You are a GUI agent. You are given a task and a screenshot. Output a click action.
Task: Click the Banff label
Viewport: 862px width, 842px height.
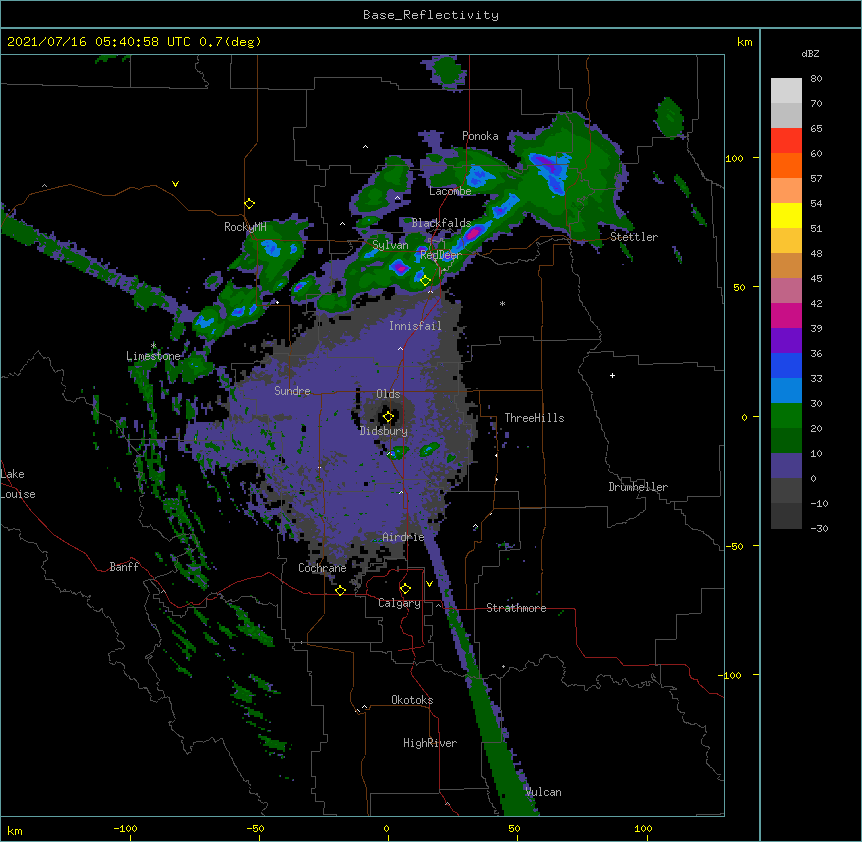124,567
